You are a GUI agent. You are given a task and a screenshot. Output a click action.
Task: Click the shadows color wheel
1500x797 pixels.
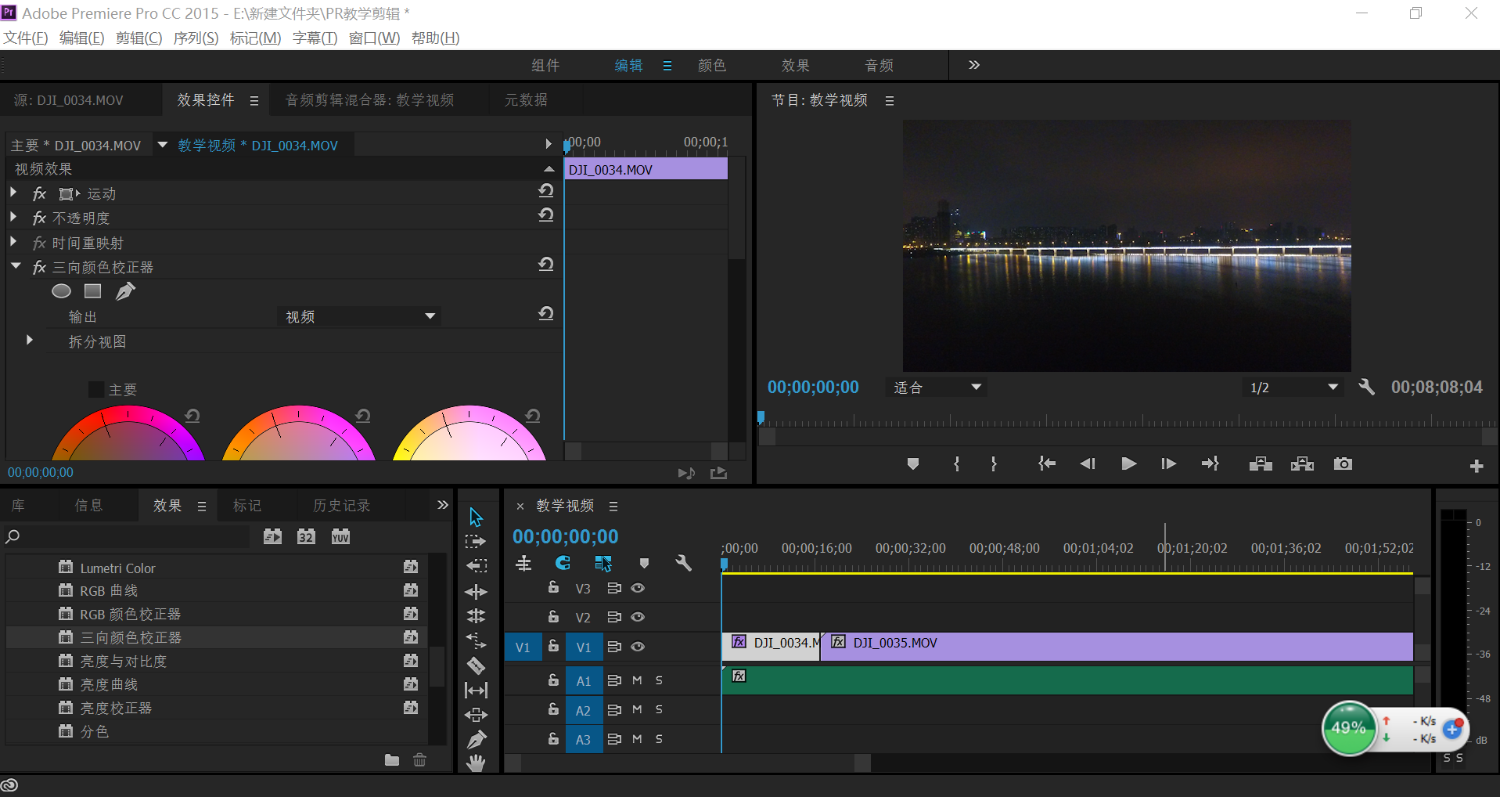click(x=128, y=434)
